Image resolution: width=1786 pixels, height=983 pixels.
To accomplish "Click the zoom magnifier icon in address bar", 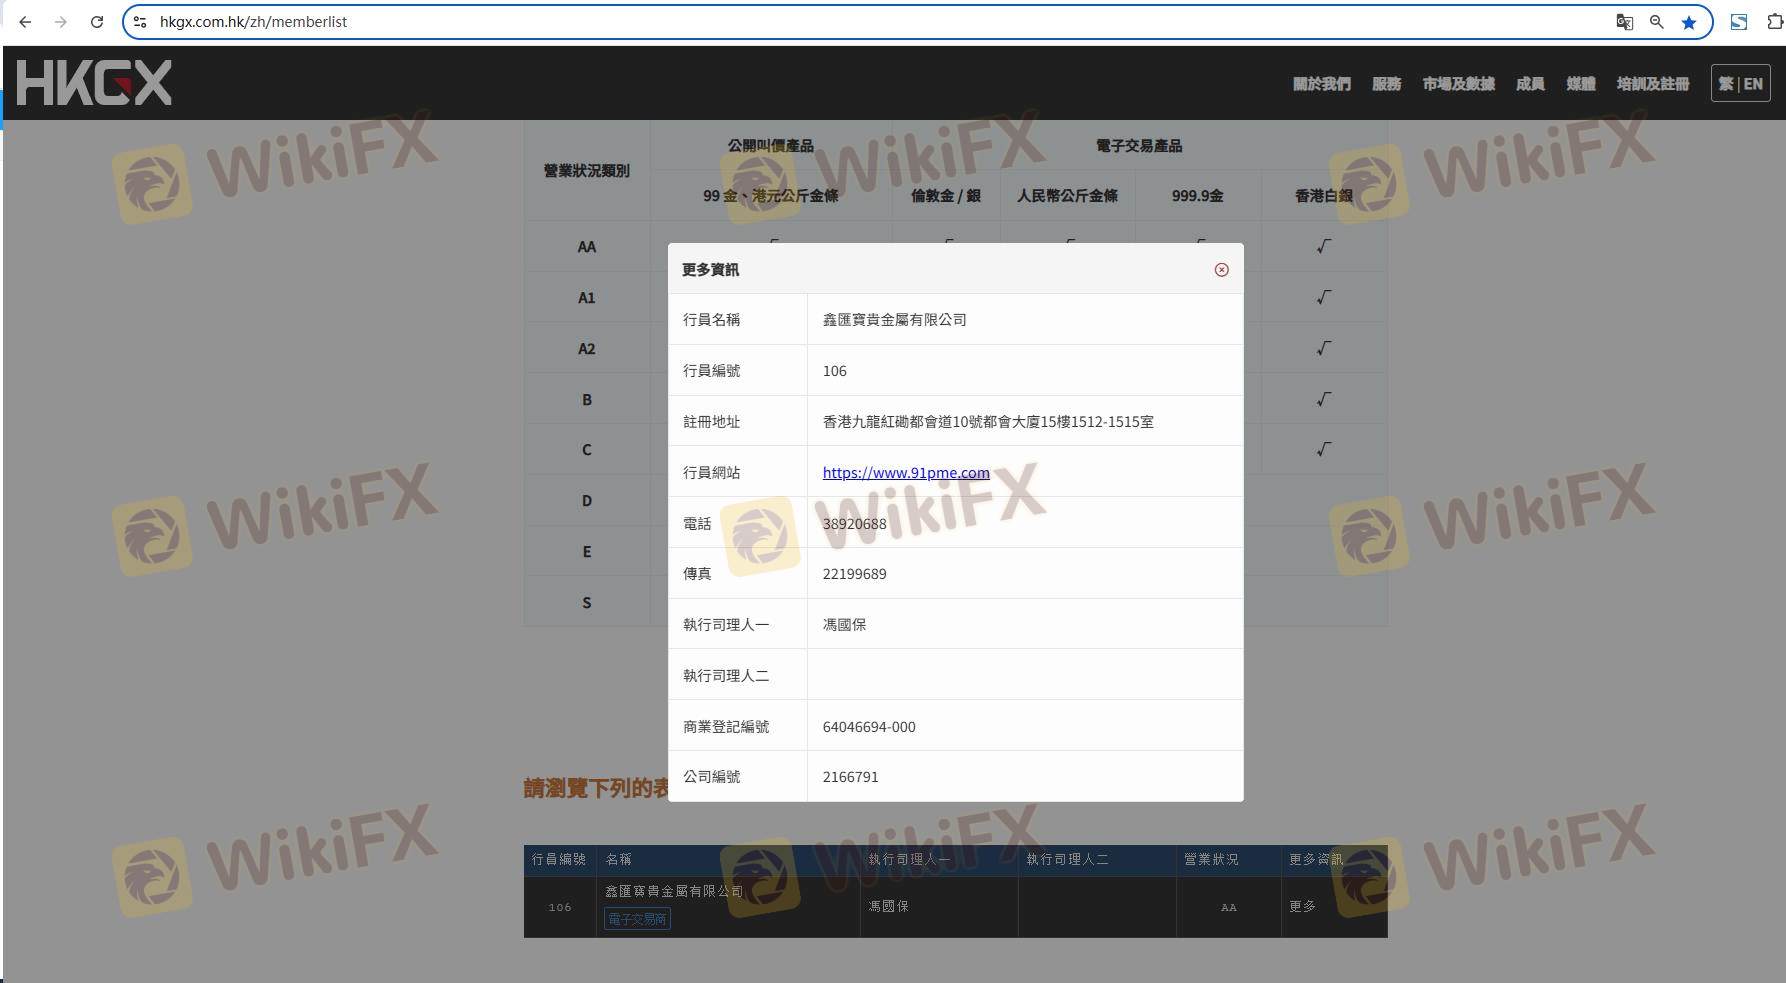I will 1656,22.
